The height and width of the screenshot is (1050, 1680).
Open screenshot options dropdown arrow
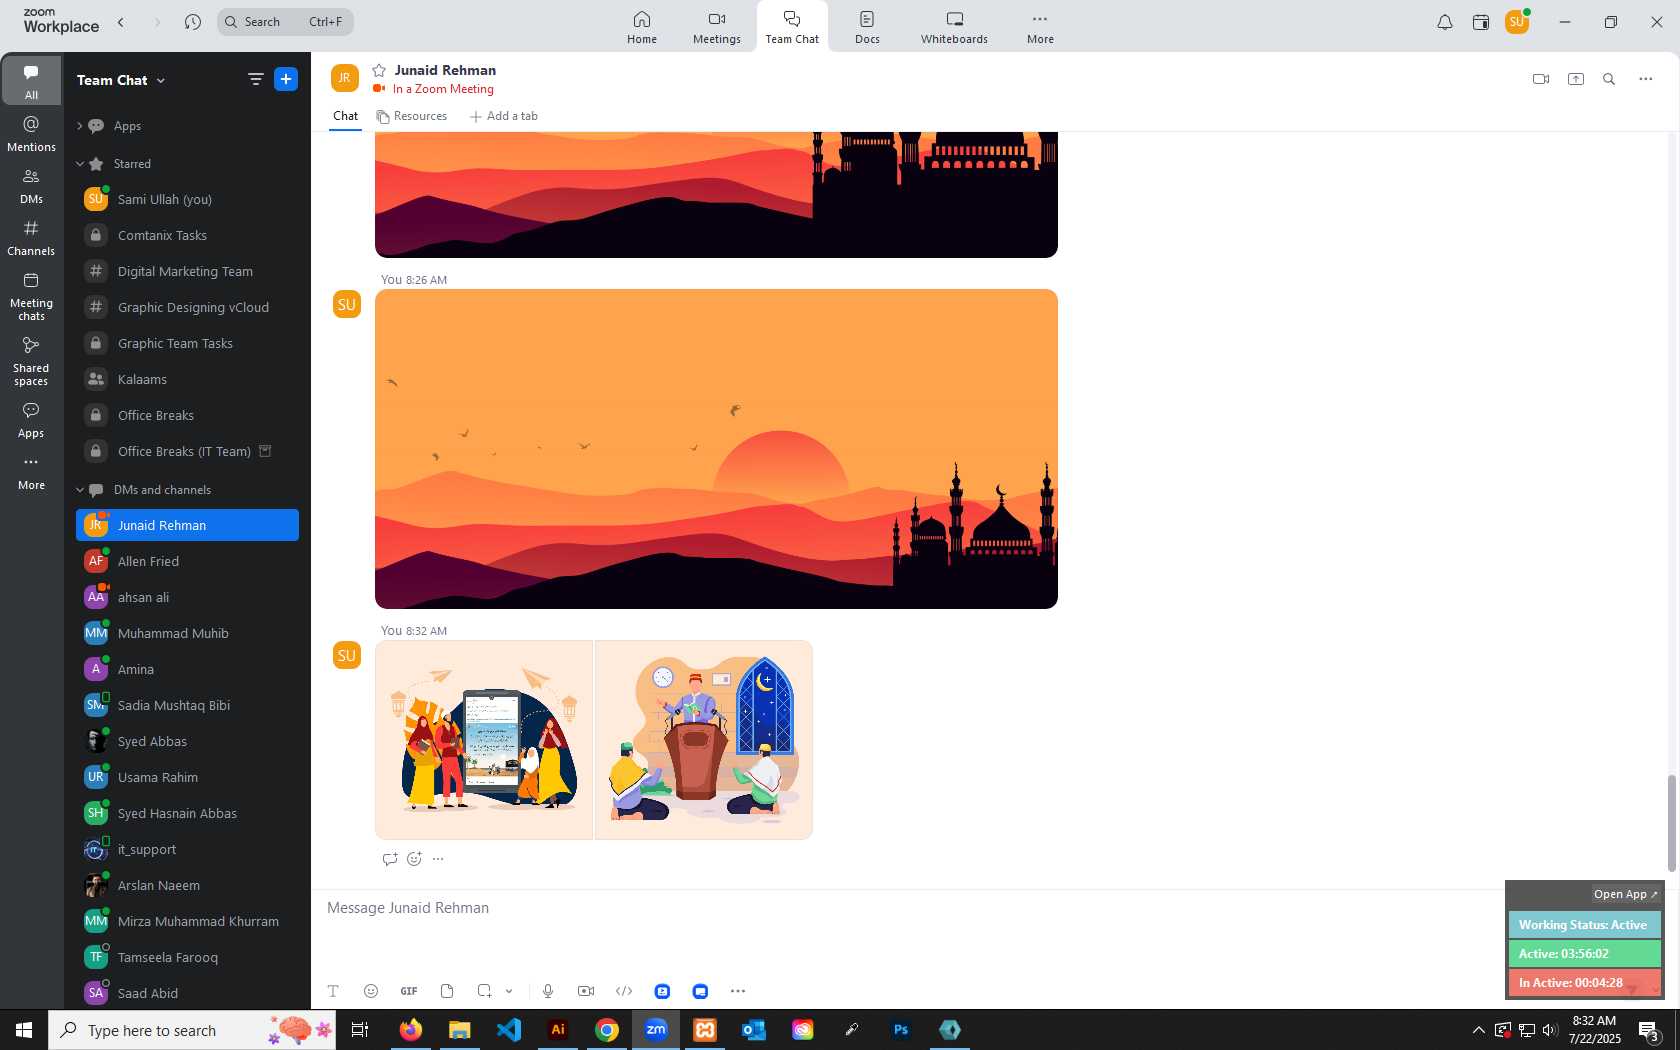point(509,991)
